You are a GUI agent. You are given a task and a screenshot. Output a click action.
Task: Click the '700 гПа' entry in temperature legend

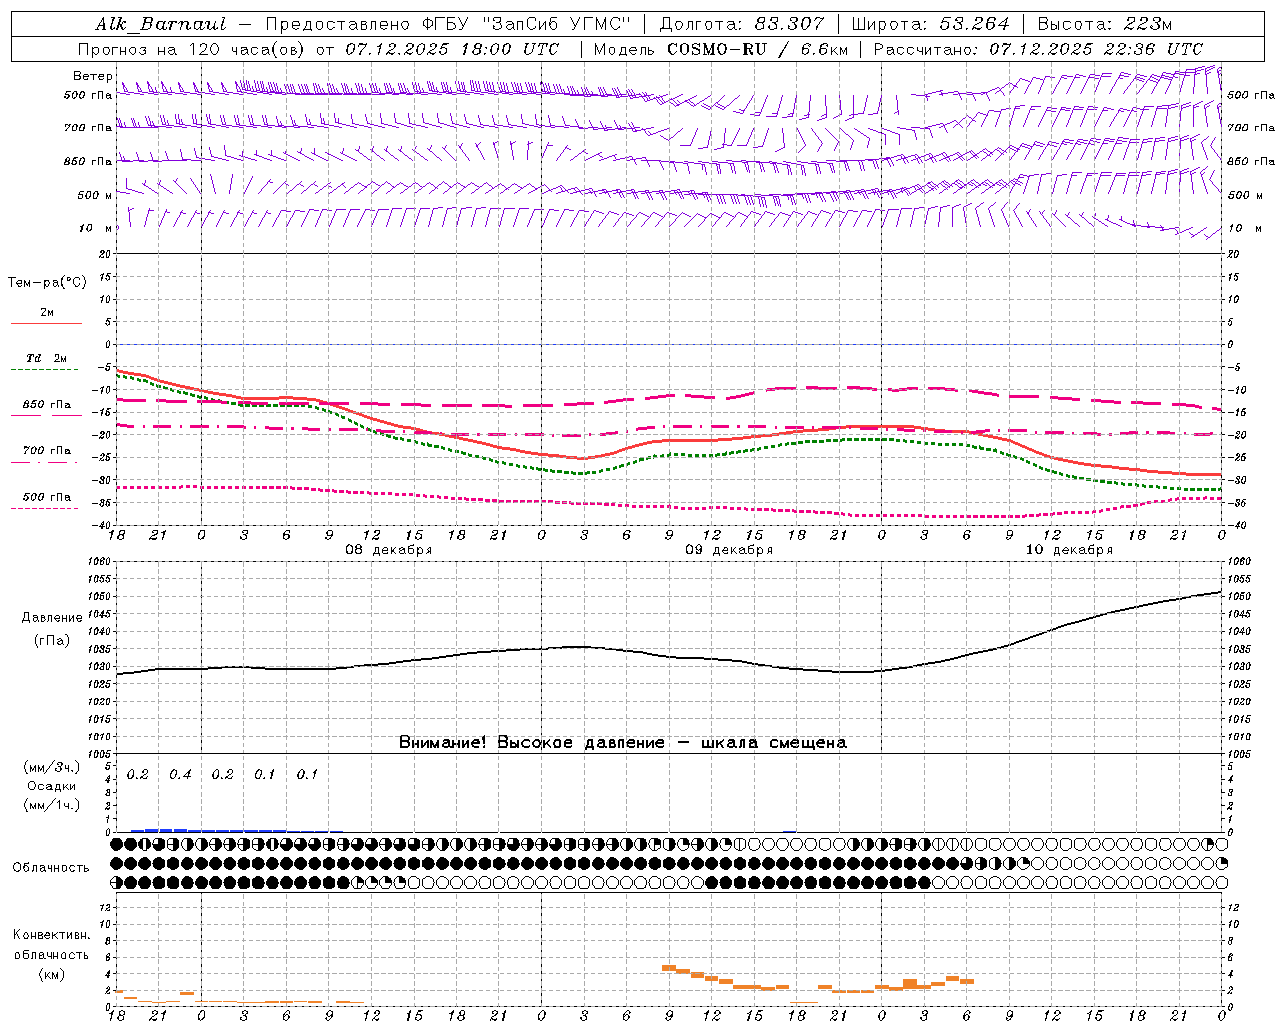(x=47, y=451)
